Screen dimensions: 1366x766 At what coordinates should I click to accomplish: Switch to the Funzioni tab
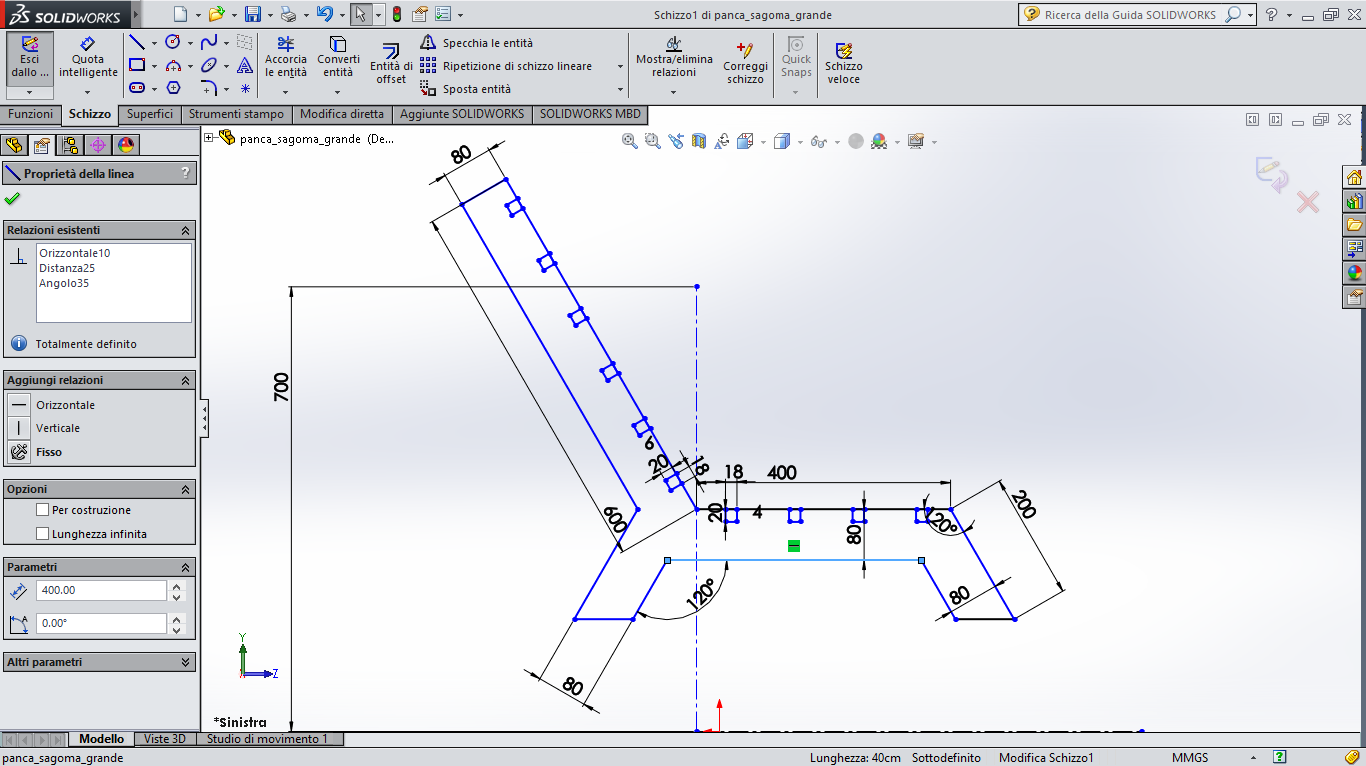31,114
